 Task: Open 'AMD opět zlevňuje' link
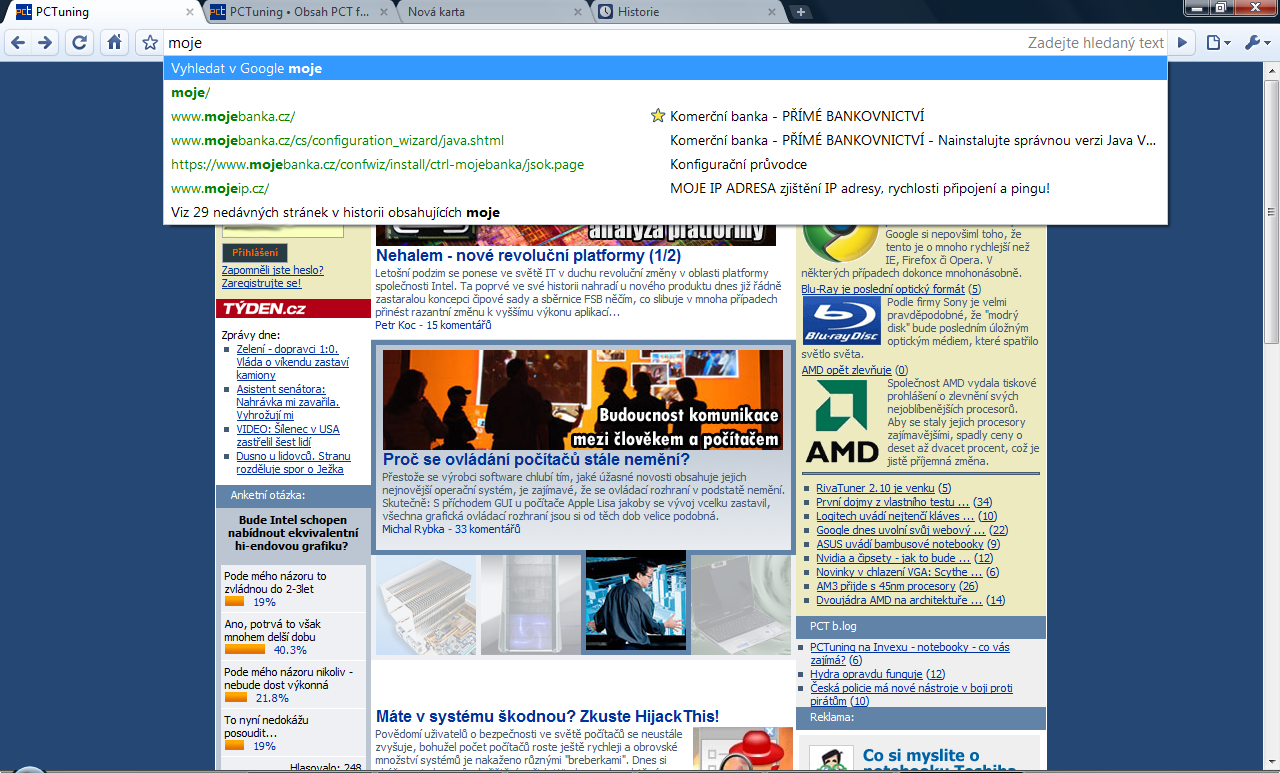pos(846,370)
